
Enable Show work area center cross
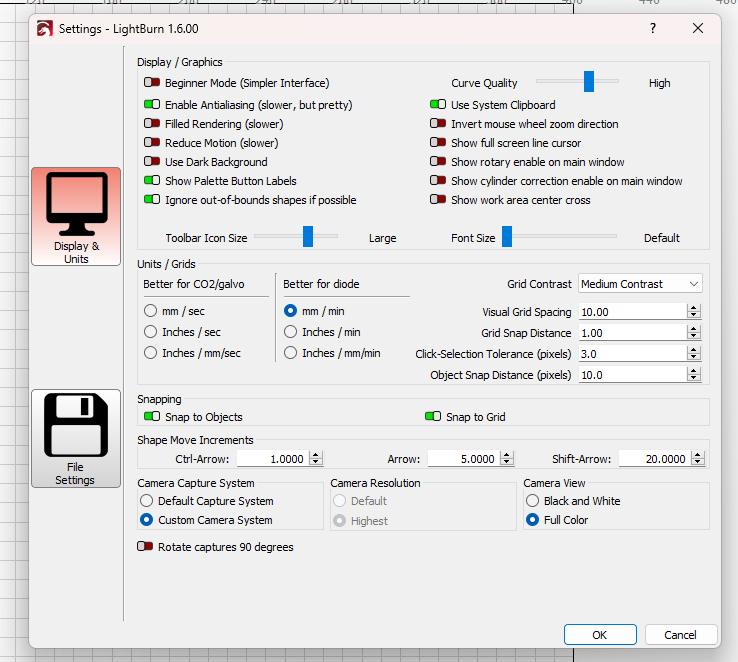click(x=438, y=200)
